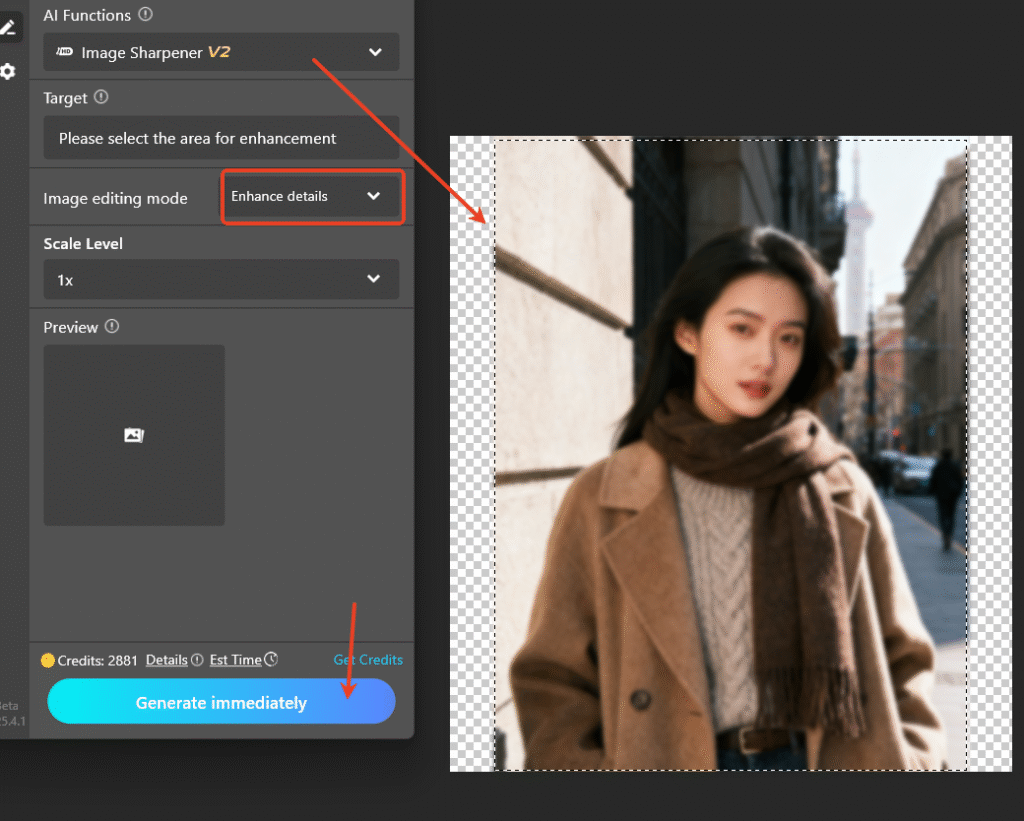Click the Preview info icon

(113, 327)
